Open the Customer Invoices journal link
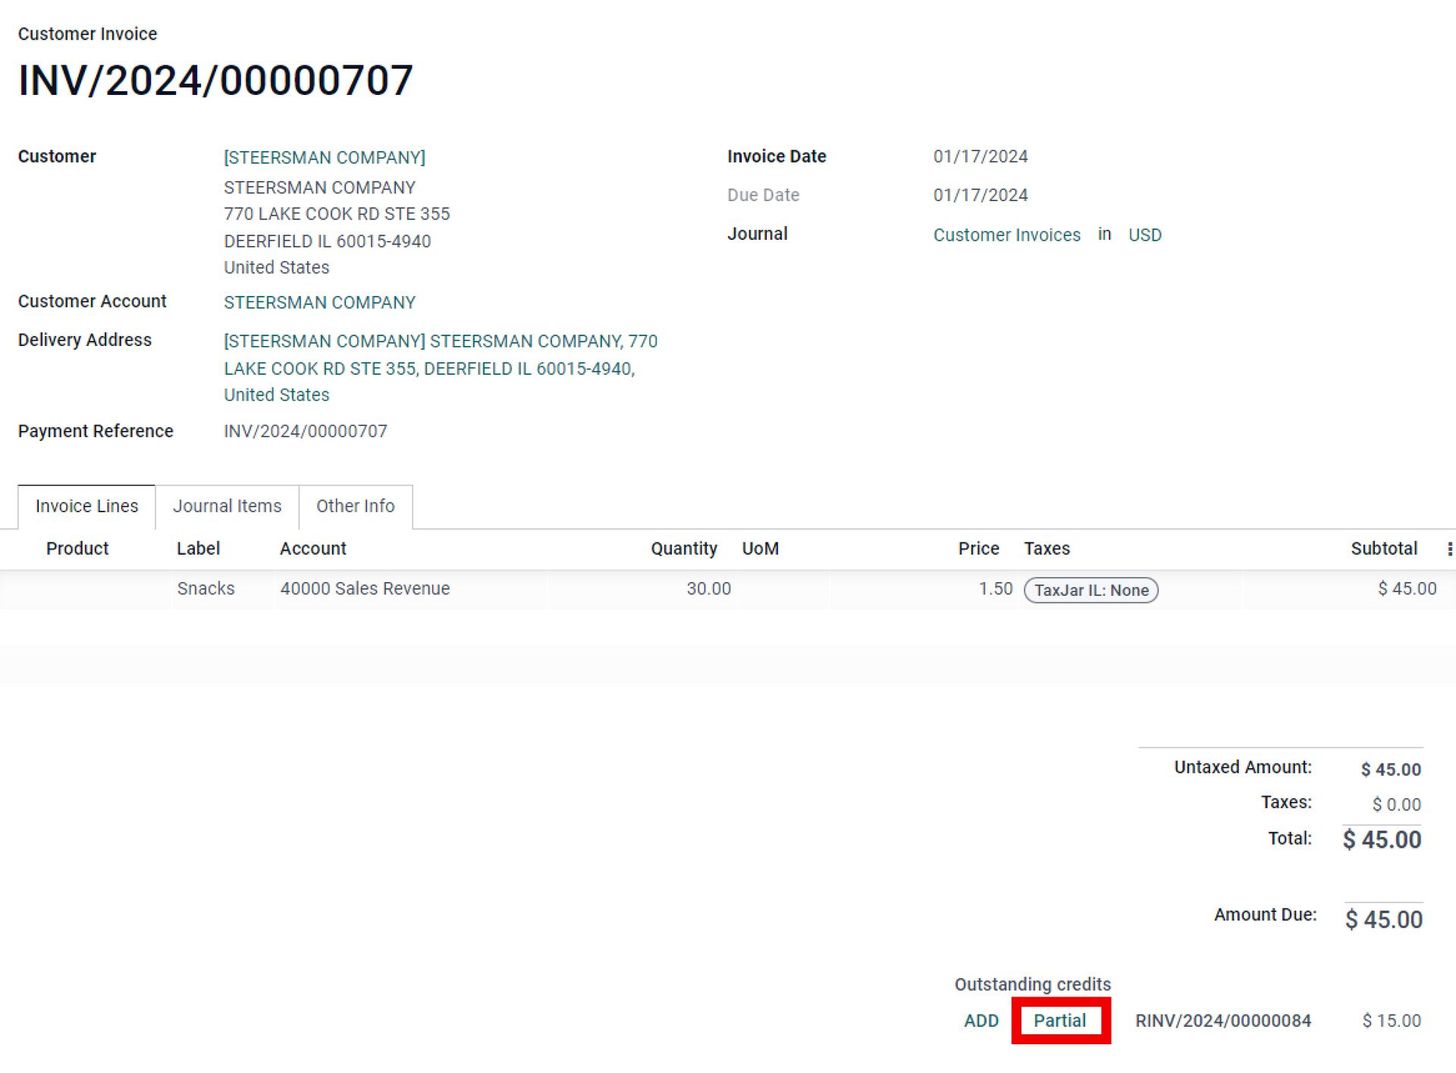 pyautogui.click(x=1006, y=235)
